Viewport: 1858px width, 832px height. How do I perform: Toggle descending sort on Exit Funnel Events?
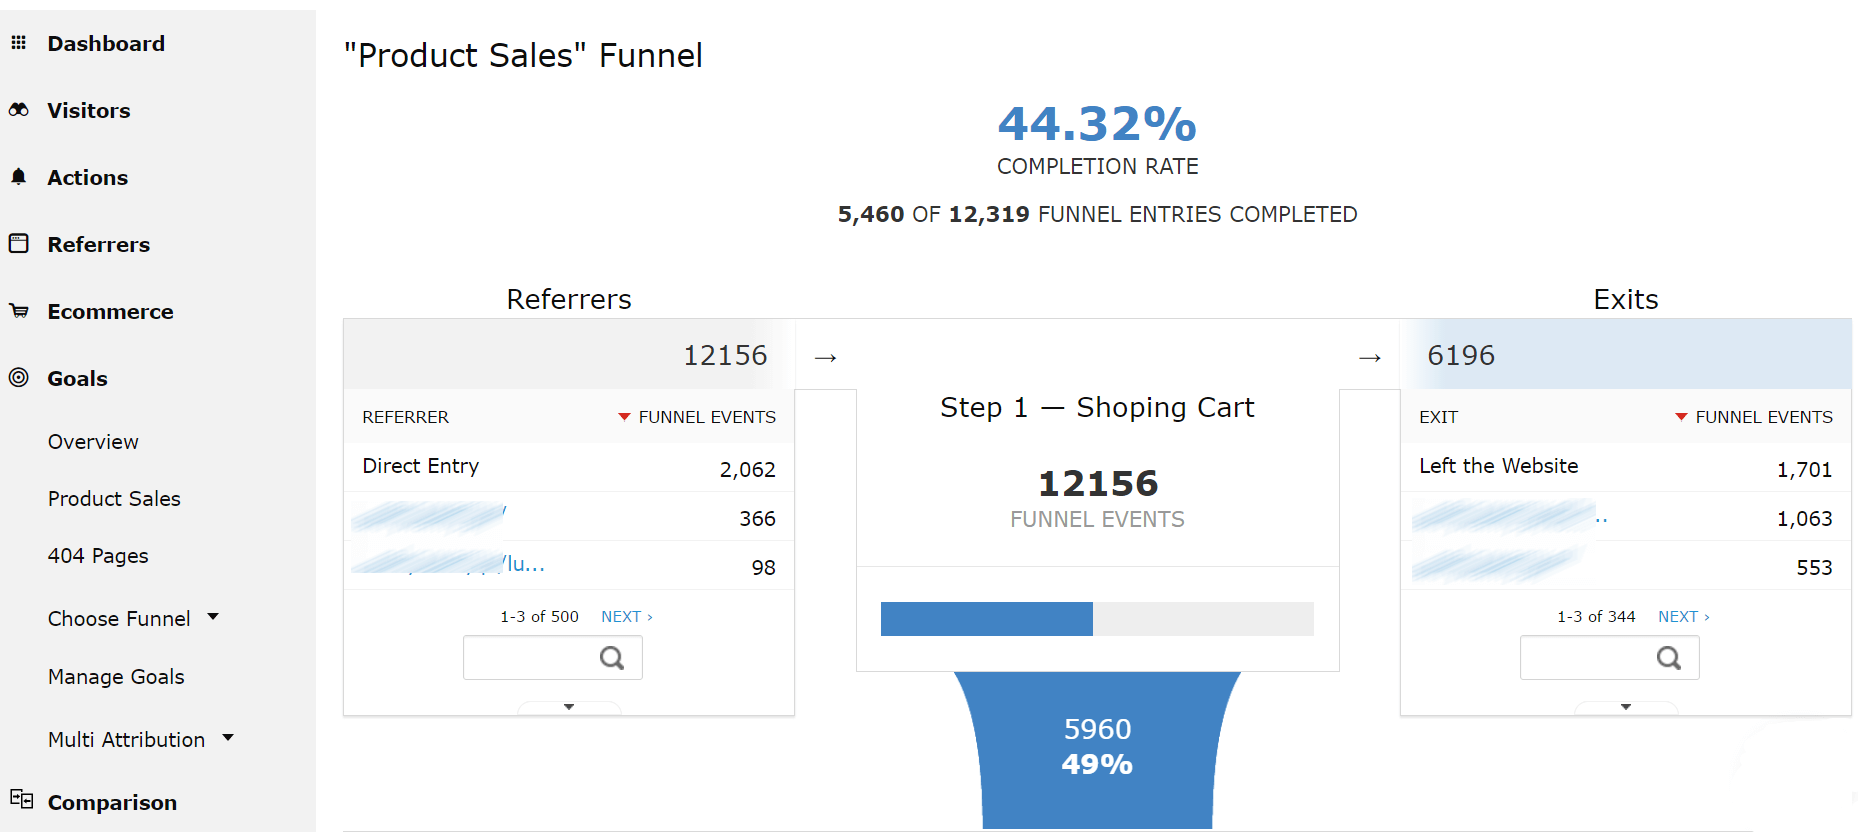coord(1681,417)
